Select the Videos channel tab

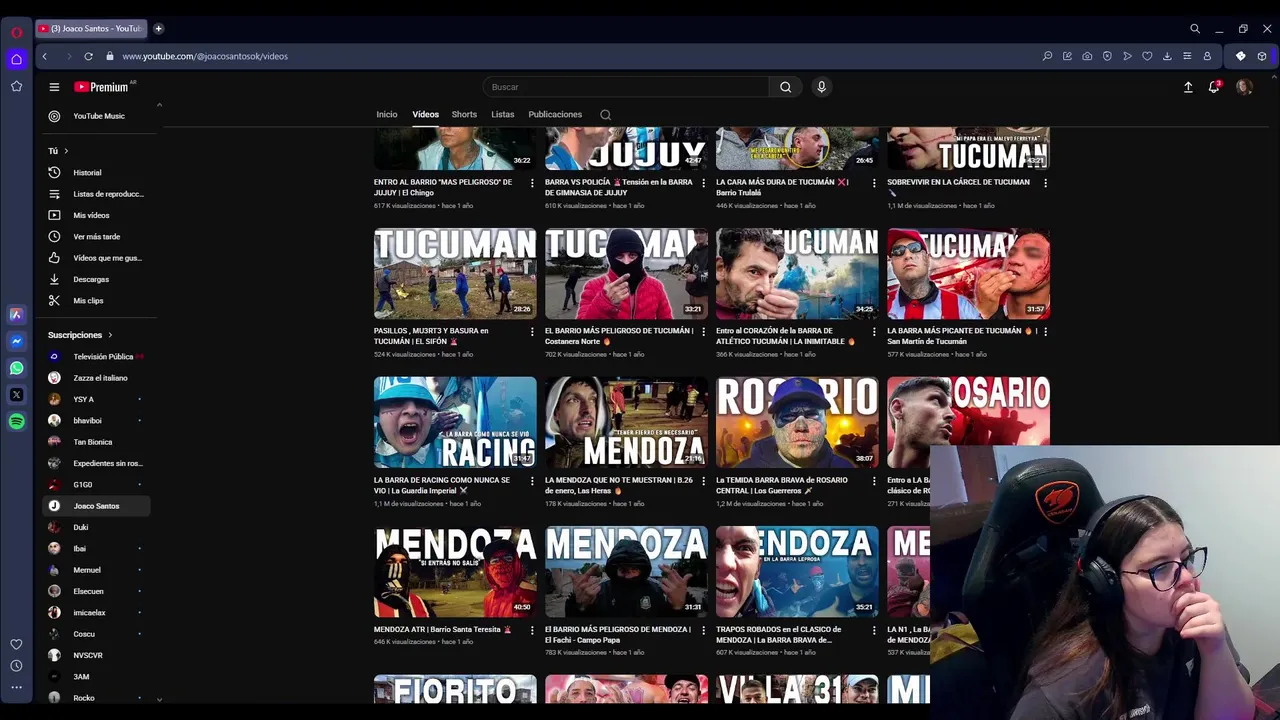click(425, 114)
